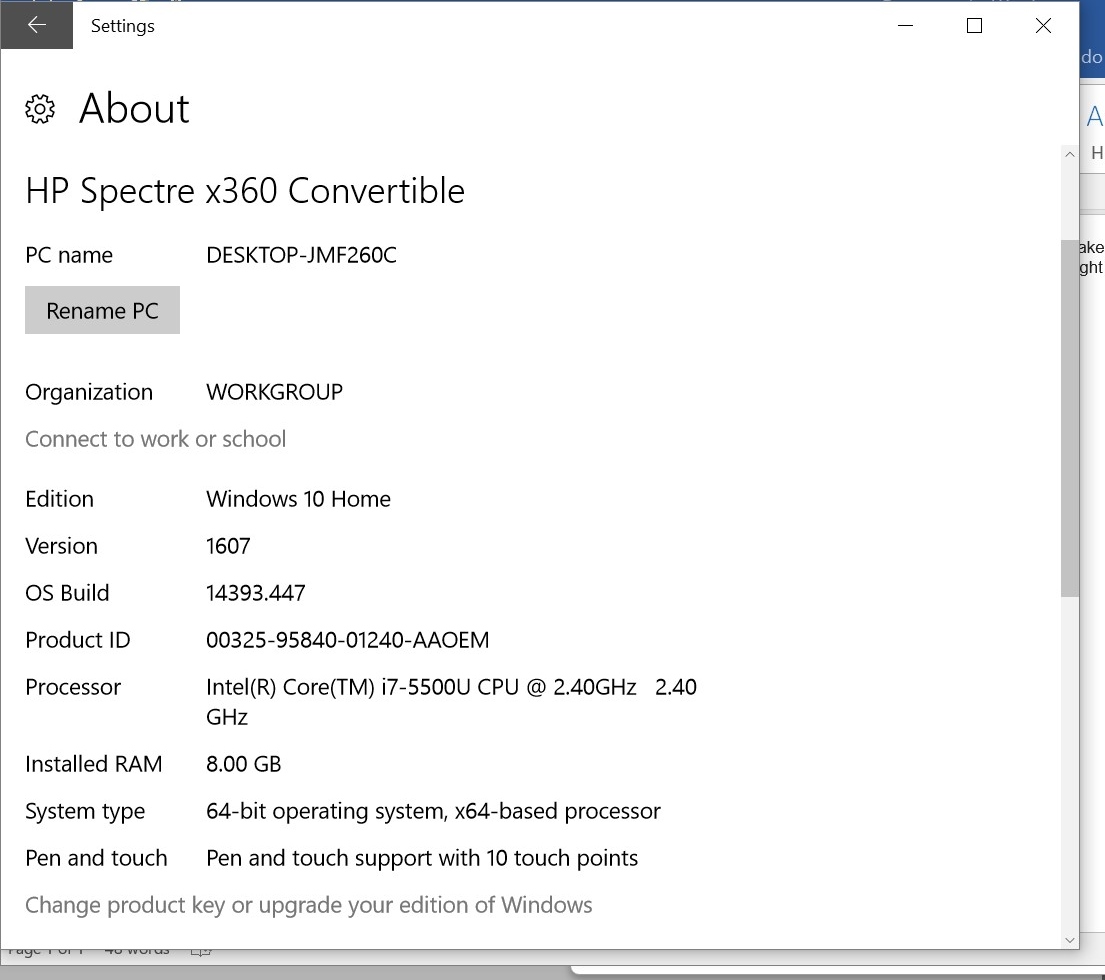Click the HP Spectre x360 Convertible heading
The image size is (1105, 980).
click(x=245, y=190)
